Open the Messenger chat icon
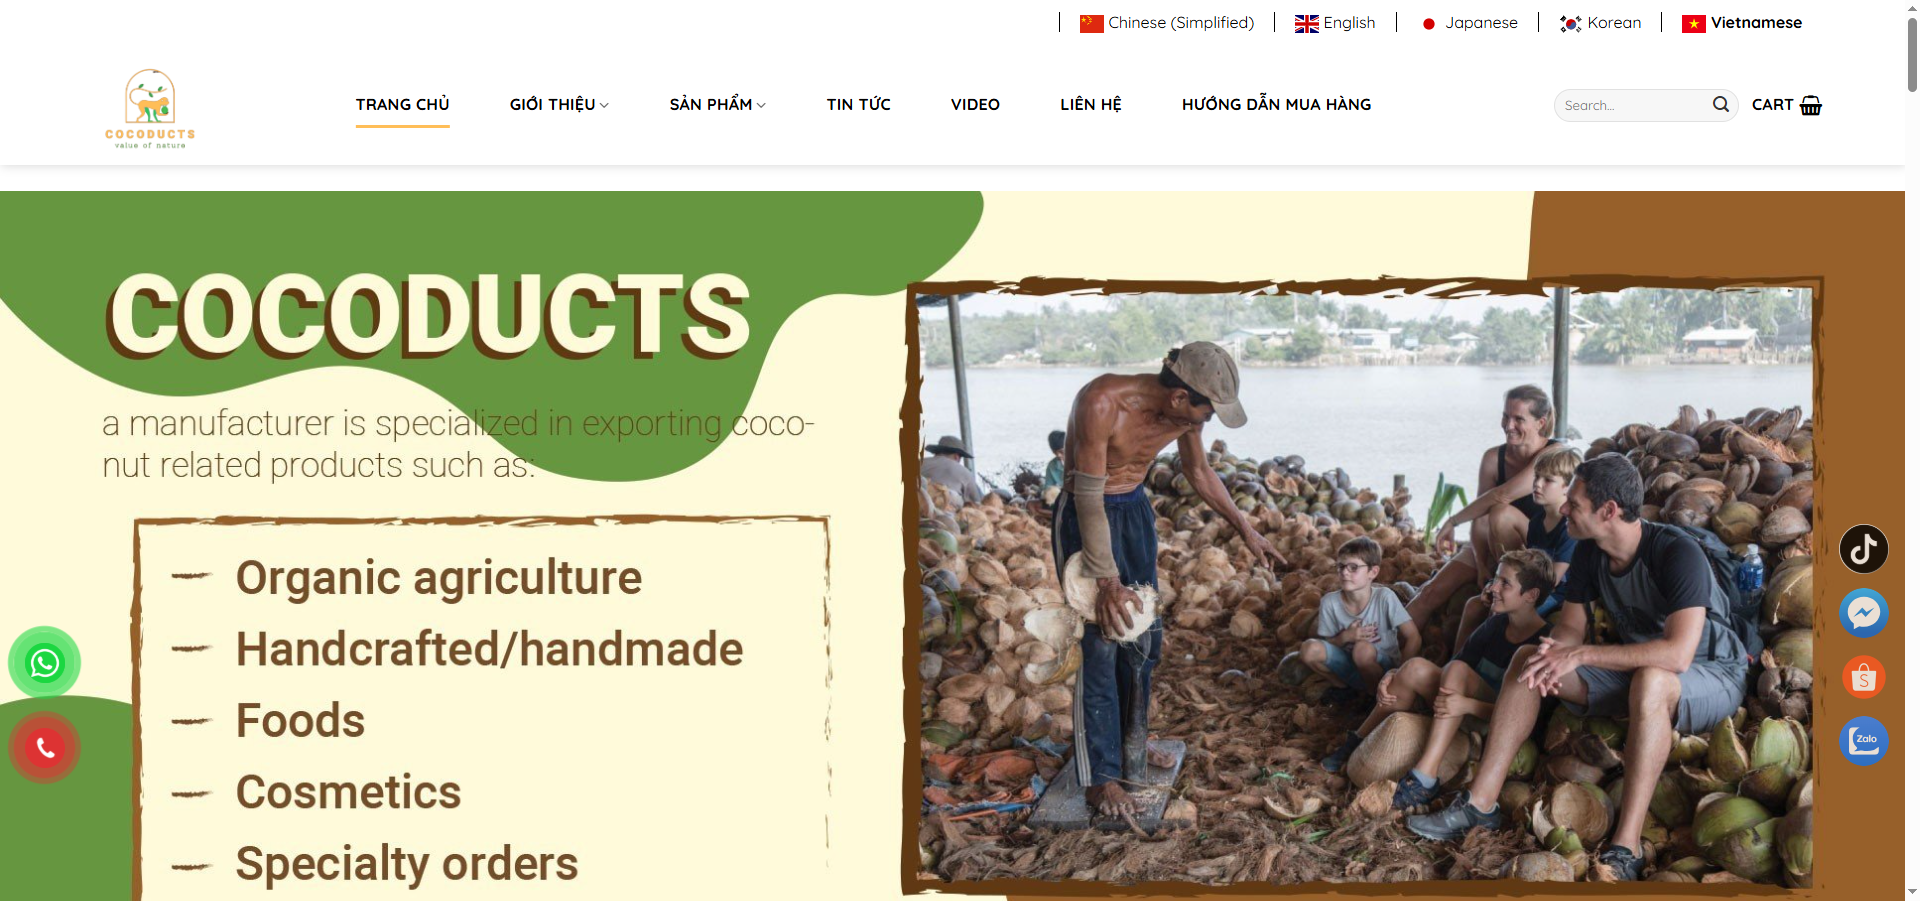The width and height of the screenshot is (1920, 901). [x=1864, y=613]
